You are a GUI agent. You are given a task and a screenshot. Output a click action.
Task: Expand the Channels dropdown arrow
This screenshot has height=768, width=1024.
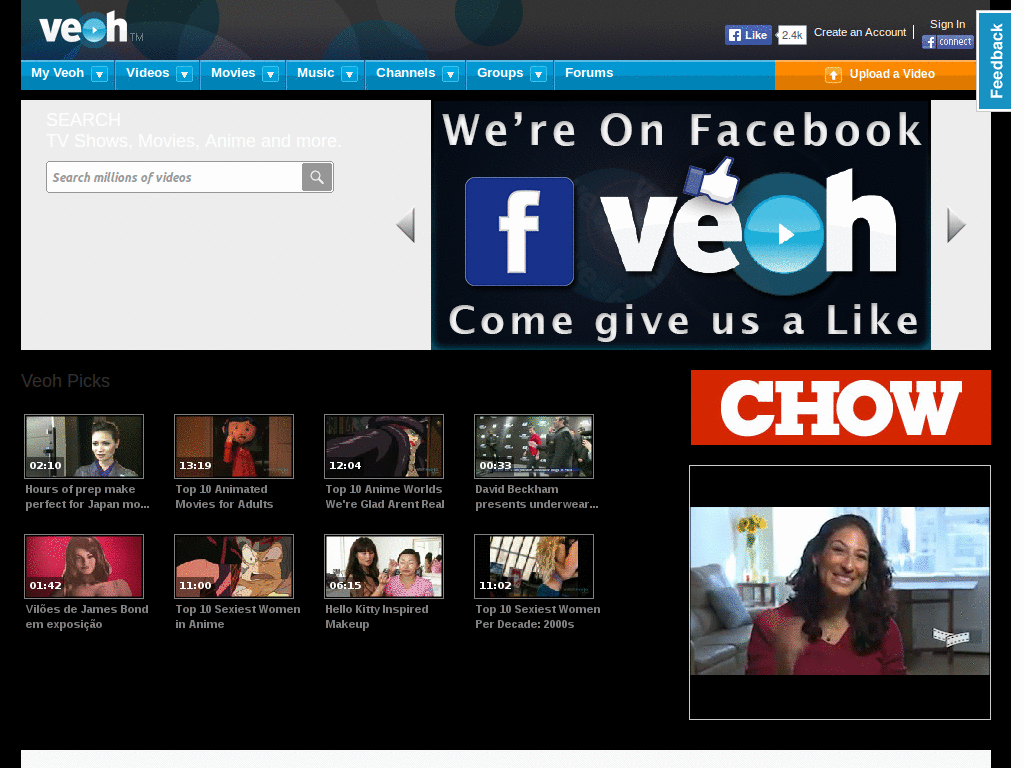pyautogui.click(x=451, y=74)
